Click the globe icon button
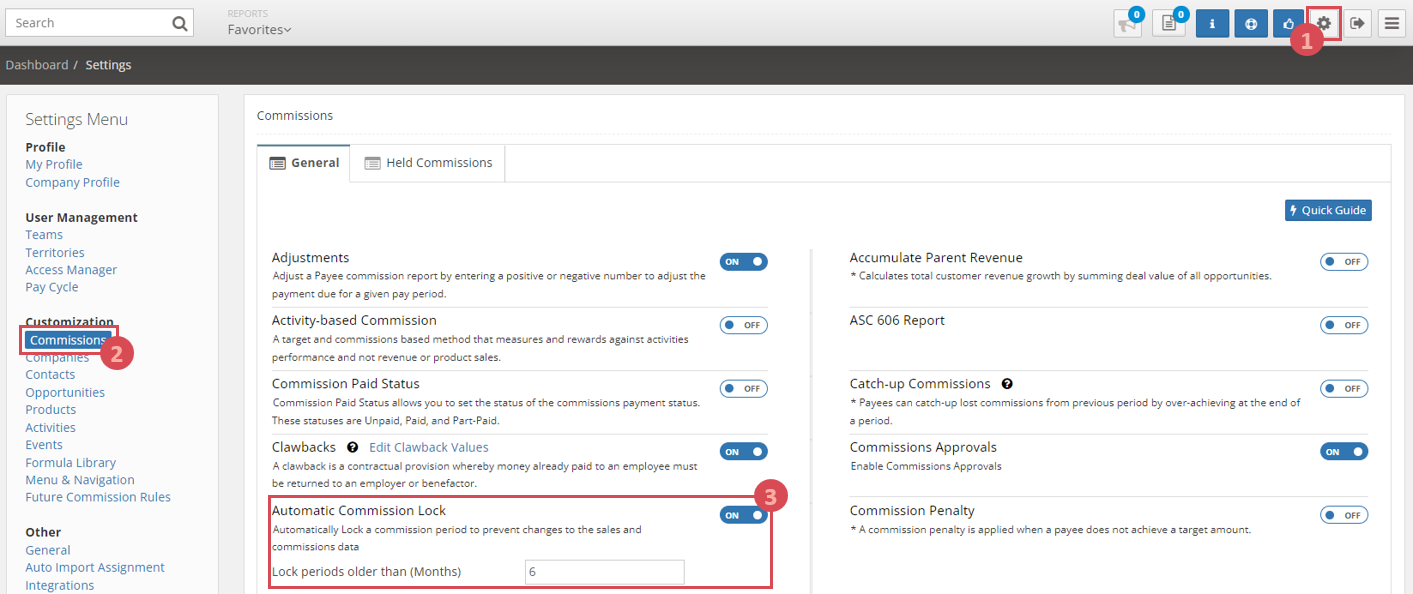 coord(1250,23)
